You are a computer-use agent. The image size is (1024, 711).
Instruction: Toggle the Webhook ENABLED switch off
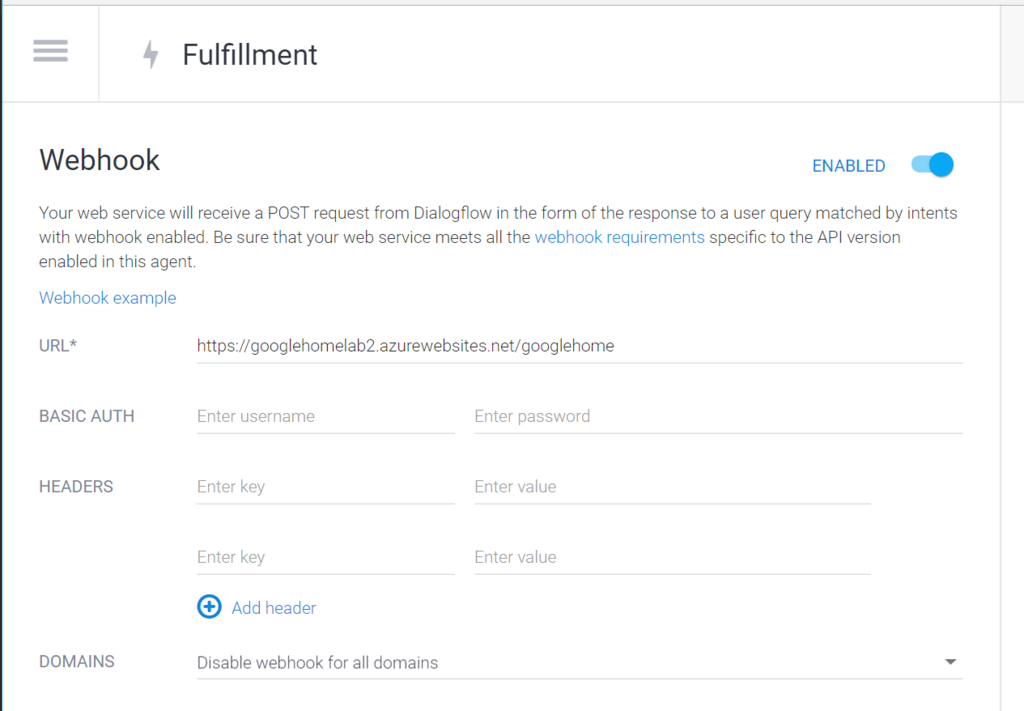click(932, 165)
